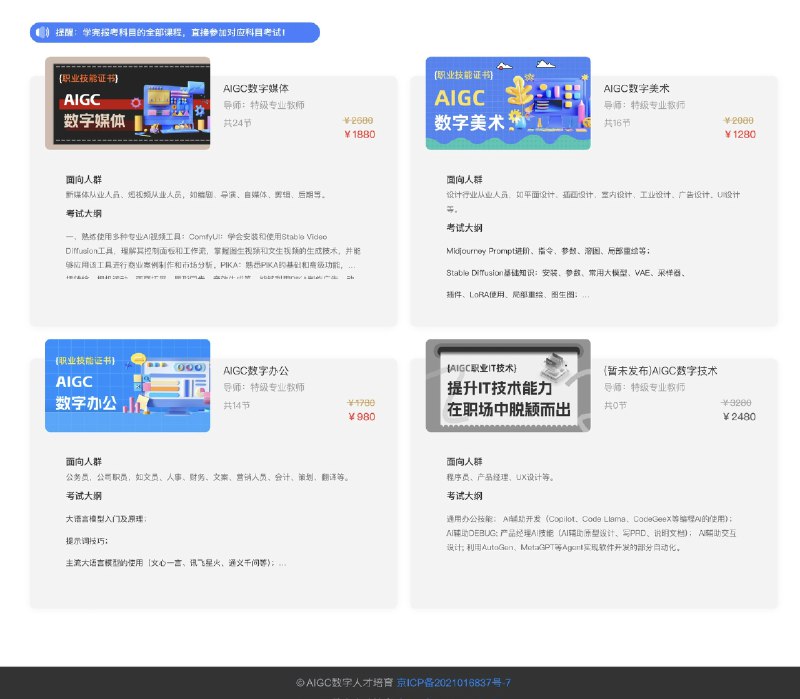
Task: Click the crossed-out ¥3280 original price
Action: click(x=737, y=403)
